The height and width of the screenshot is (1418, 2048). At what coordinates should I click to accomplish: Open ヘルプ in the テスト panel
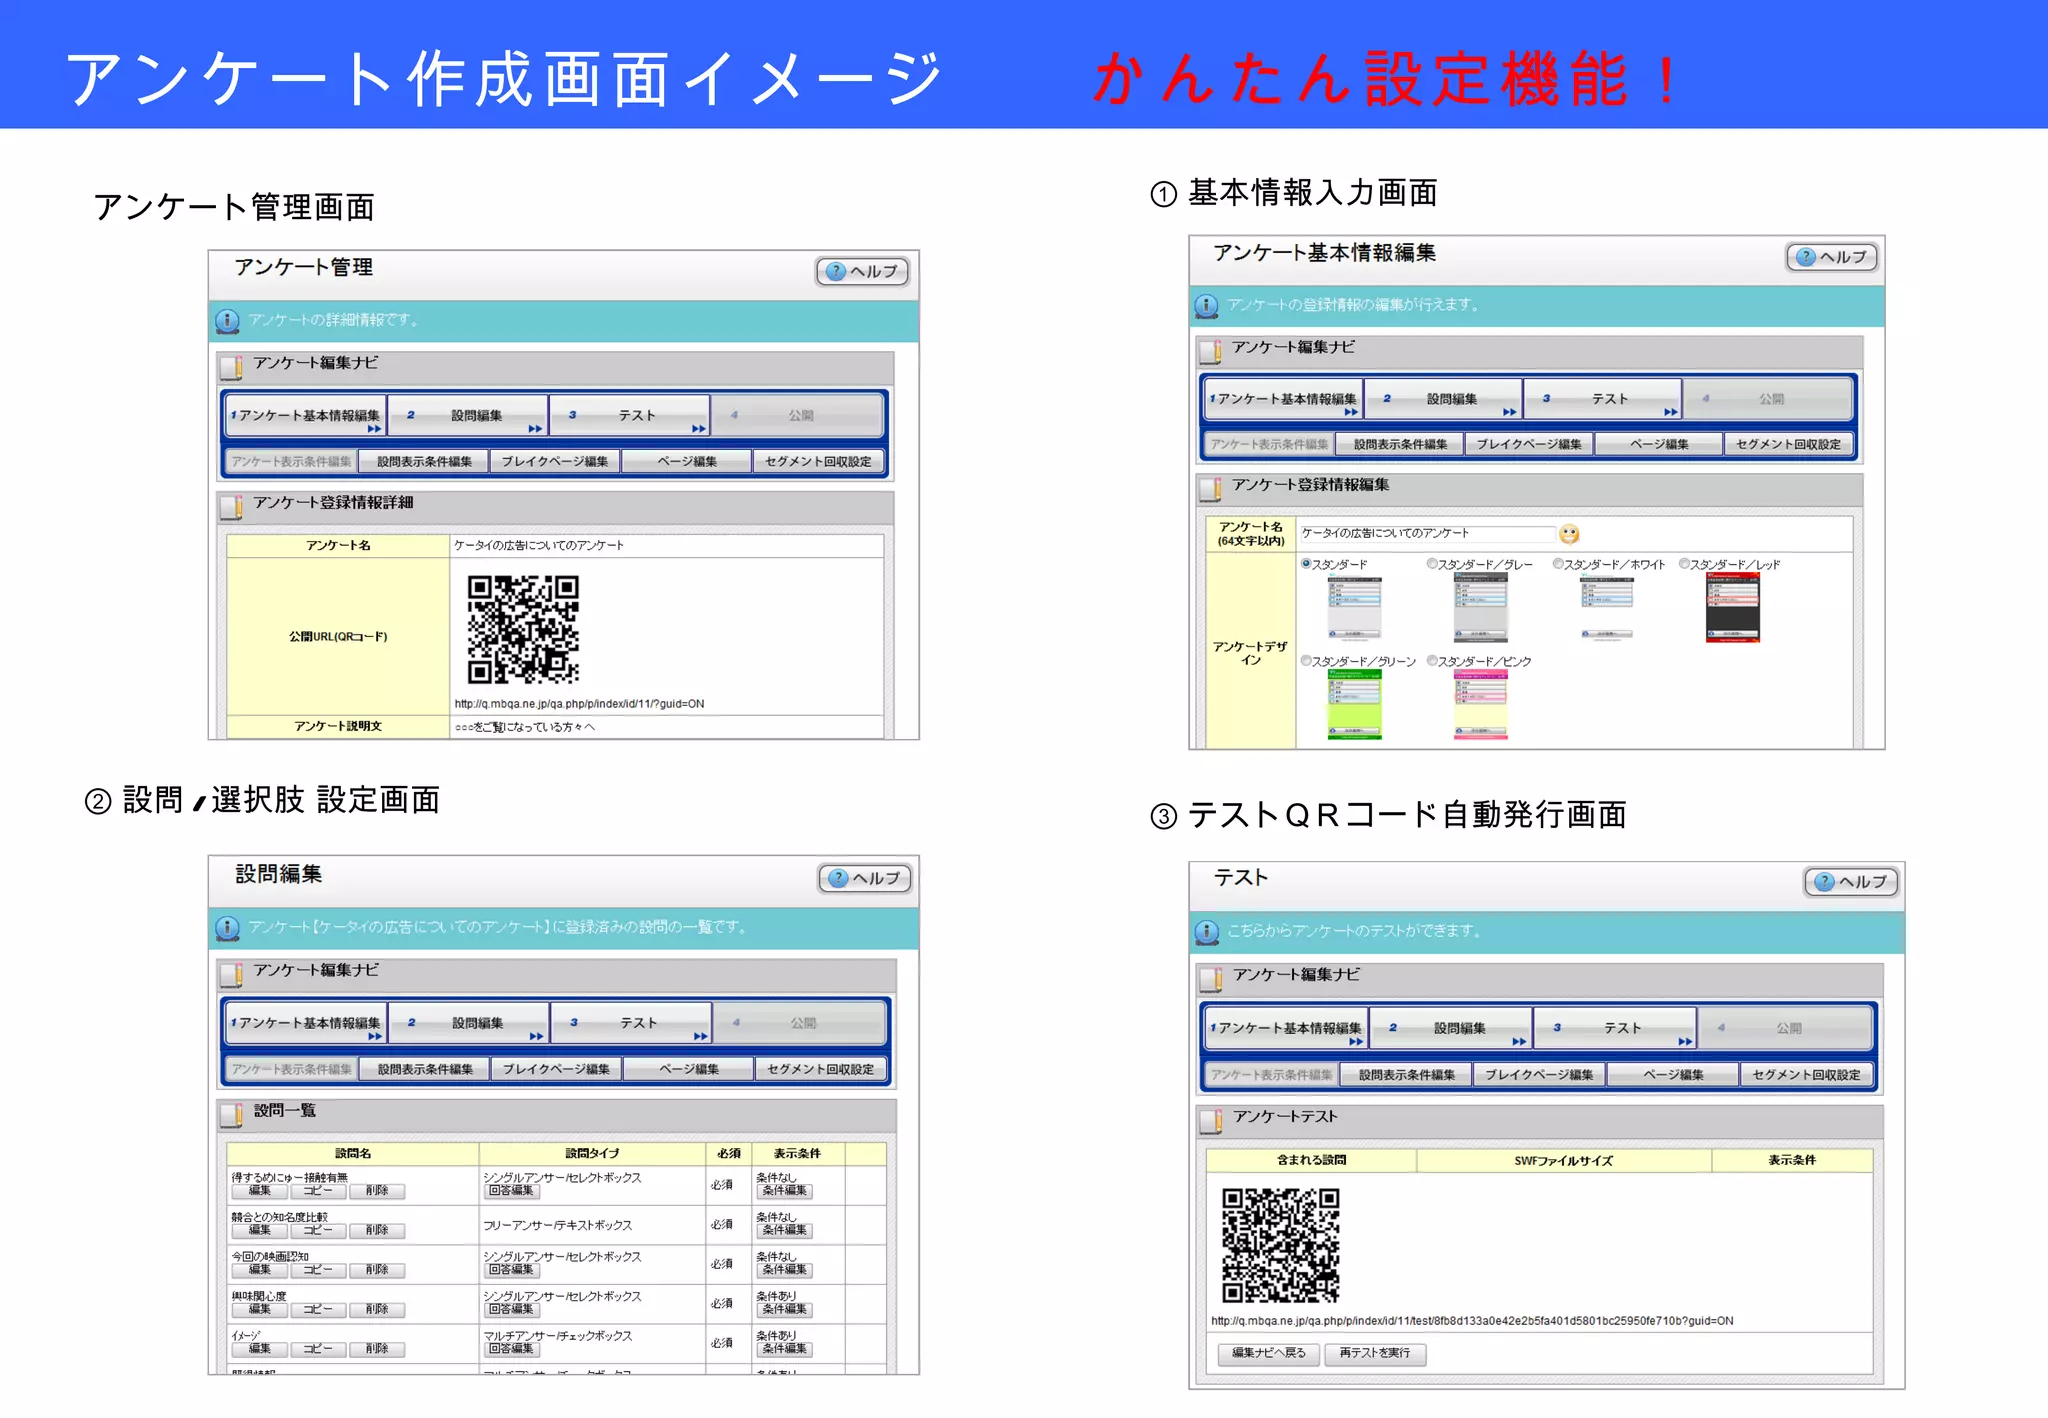[1851, 881]
